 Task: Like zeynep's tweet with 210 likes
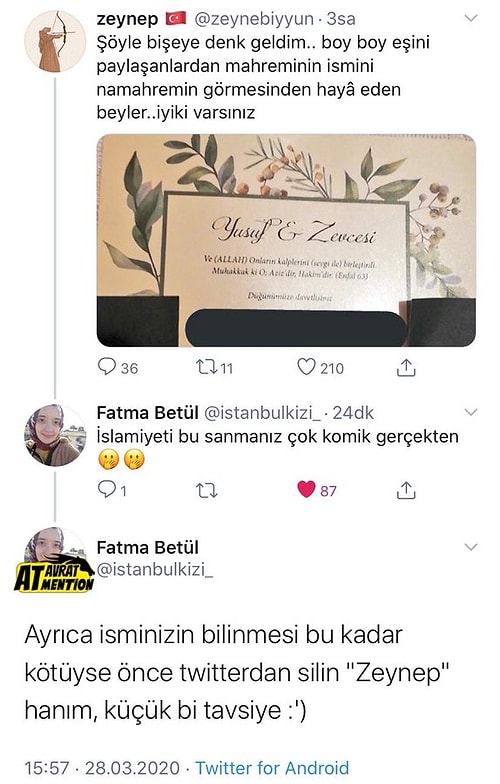coord(320,368)
